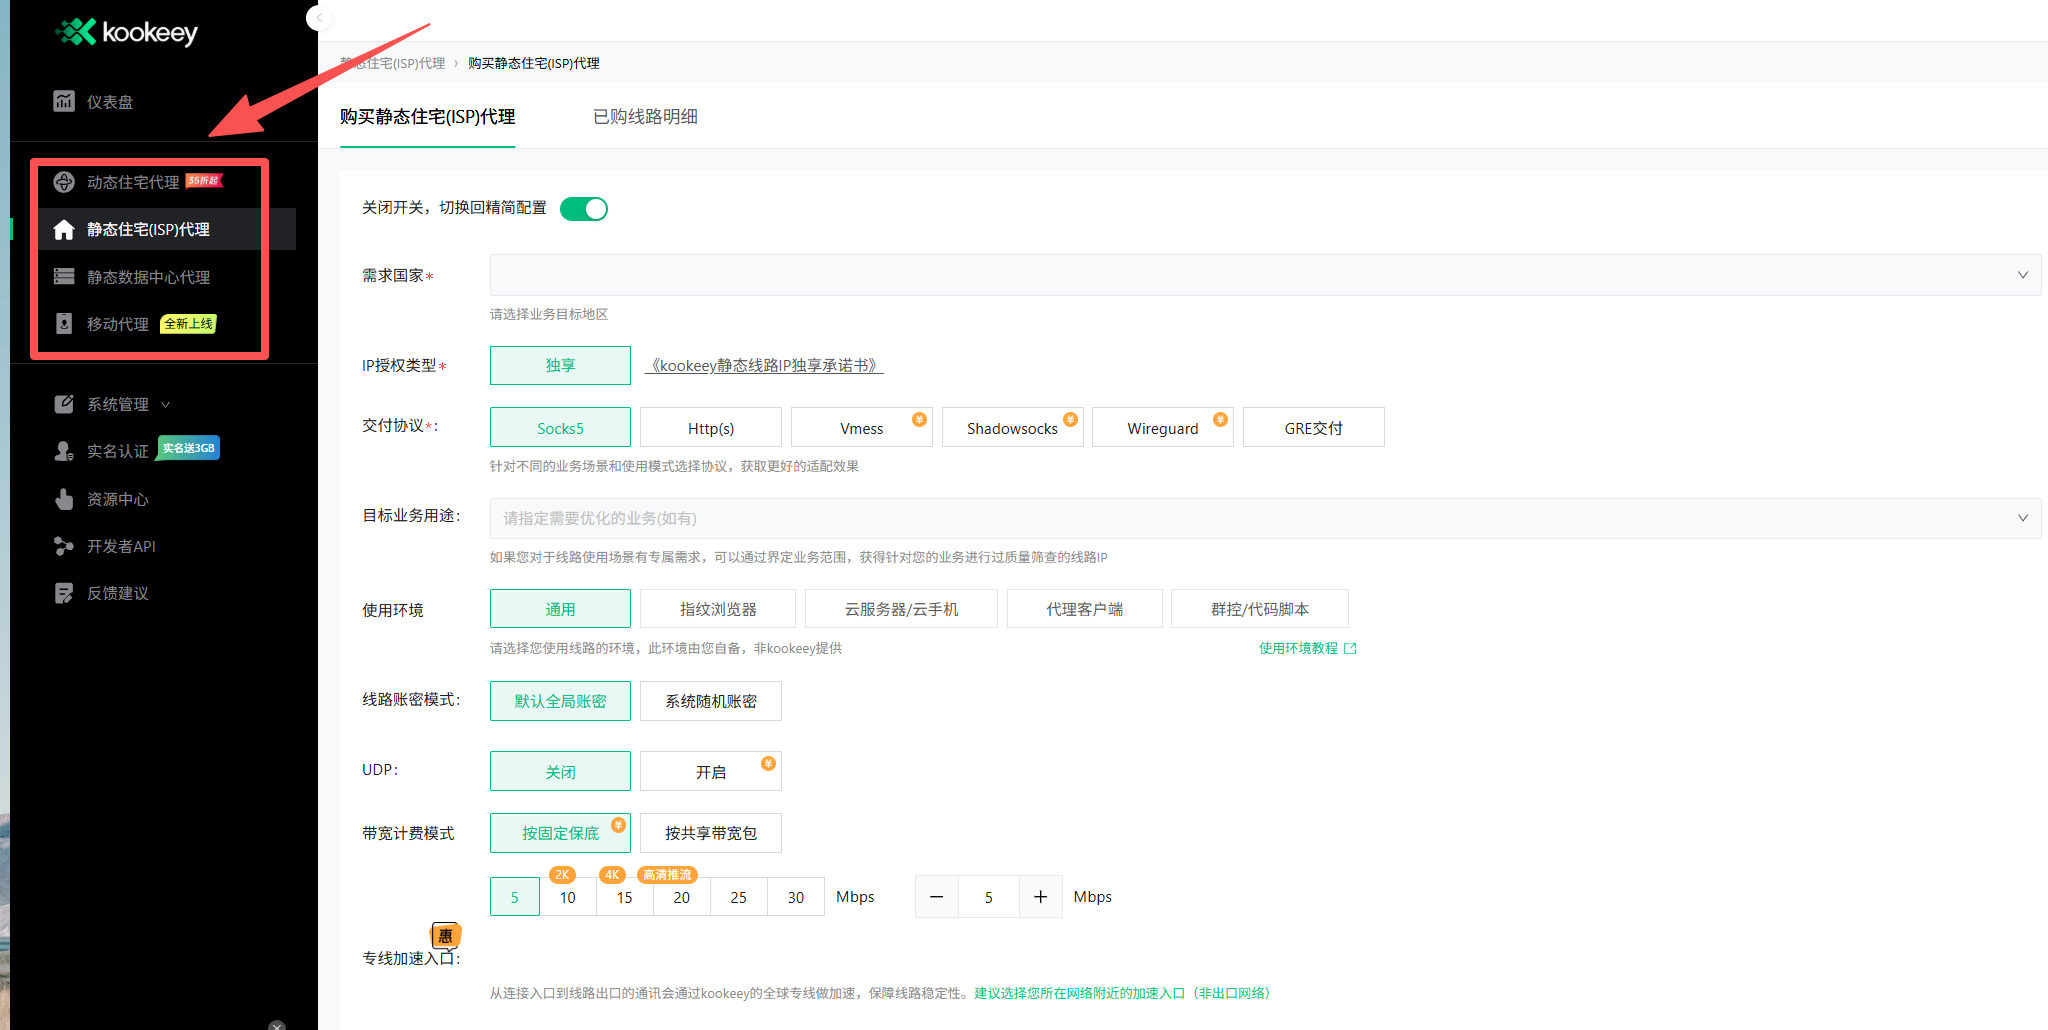This screenshot has width=2048, height=1030.
Task: Open the 使用环境教程 tutorial link
Action: coord(1301,648)
